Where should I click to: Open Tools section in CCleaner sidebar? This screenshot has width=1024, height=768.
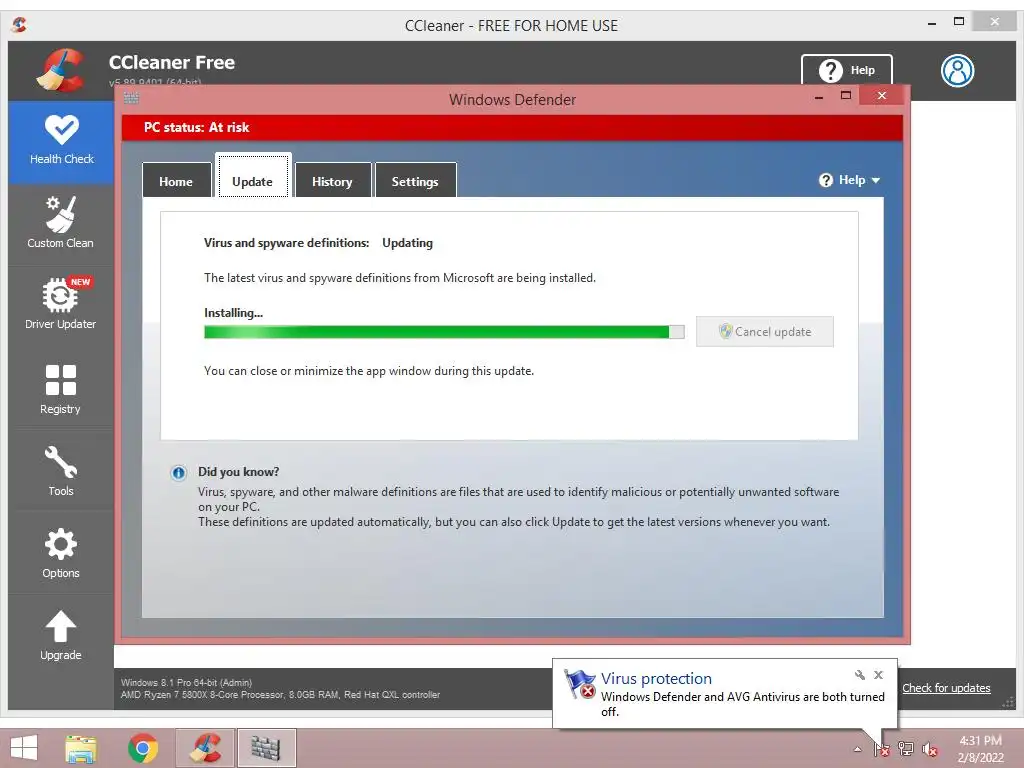pyautogui.click(x=61, y=472)
